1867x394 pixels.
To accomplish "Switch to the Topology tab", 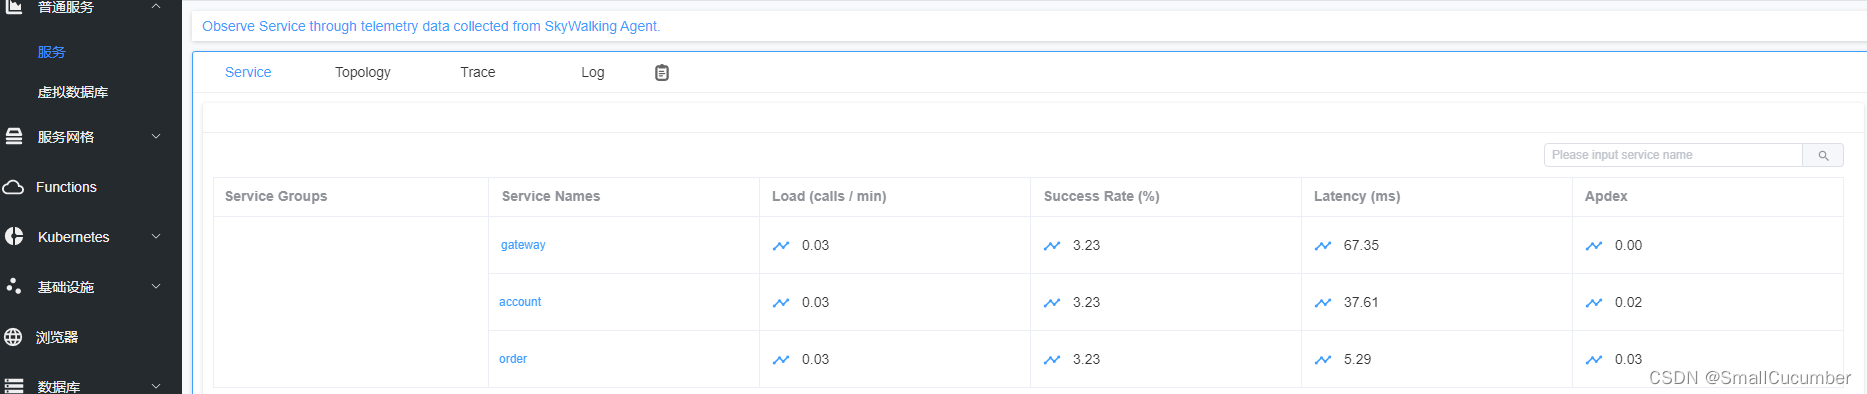I will coord(363,72).
